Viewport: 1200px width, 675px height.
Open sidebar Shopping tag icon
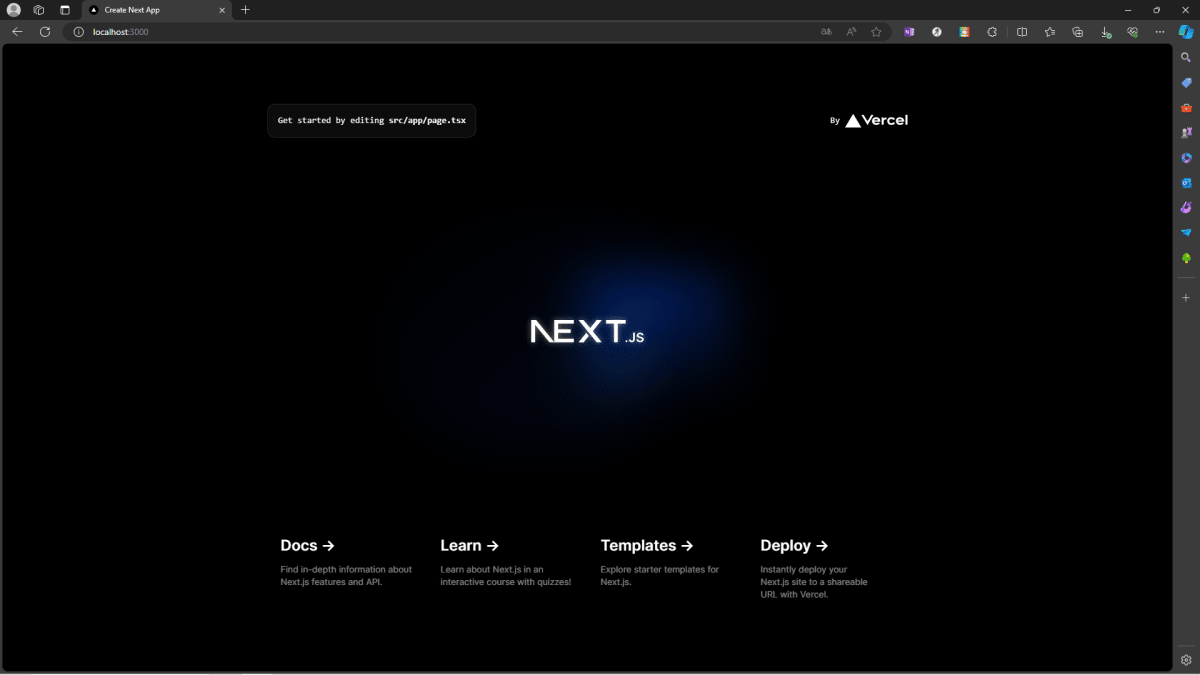[x=1186, y=82]
